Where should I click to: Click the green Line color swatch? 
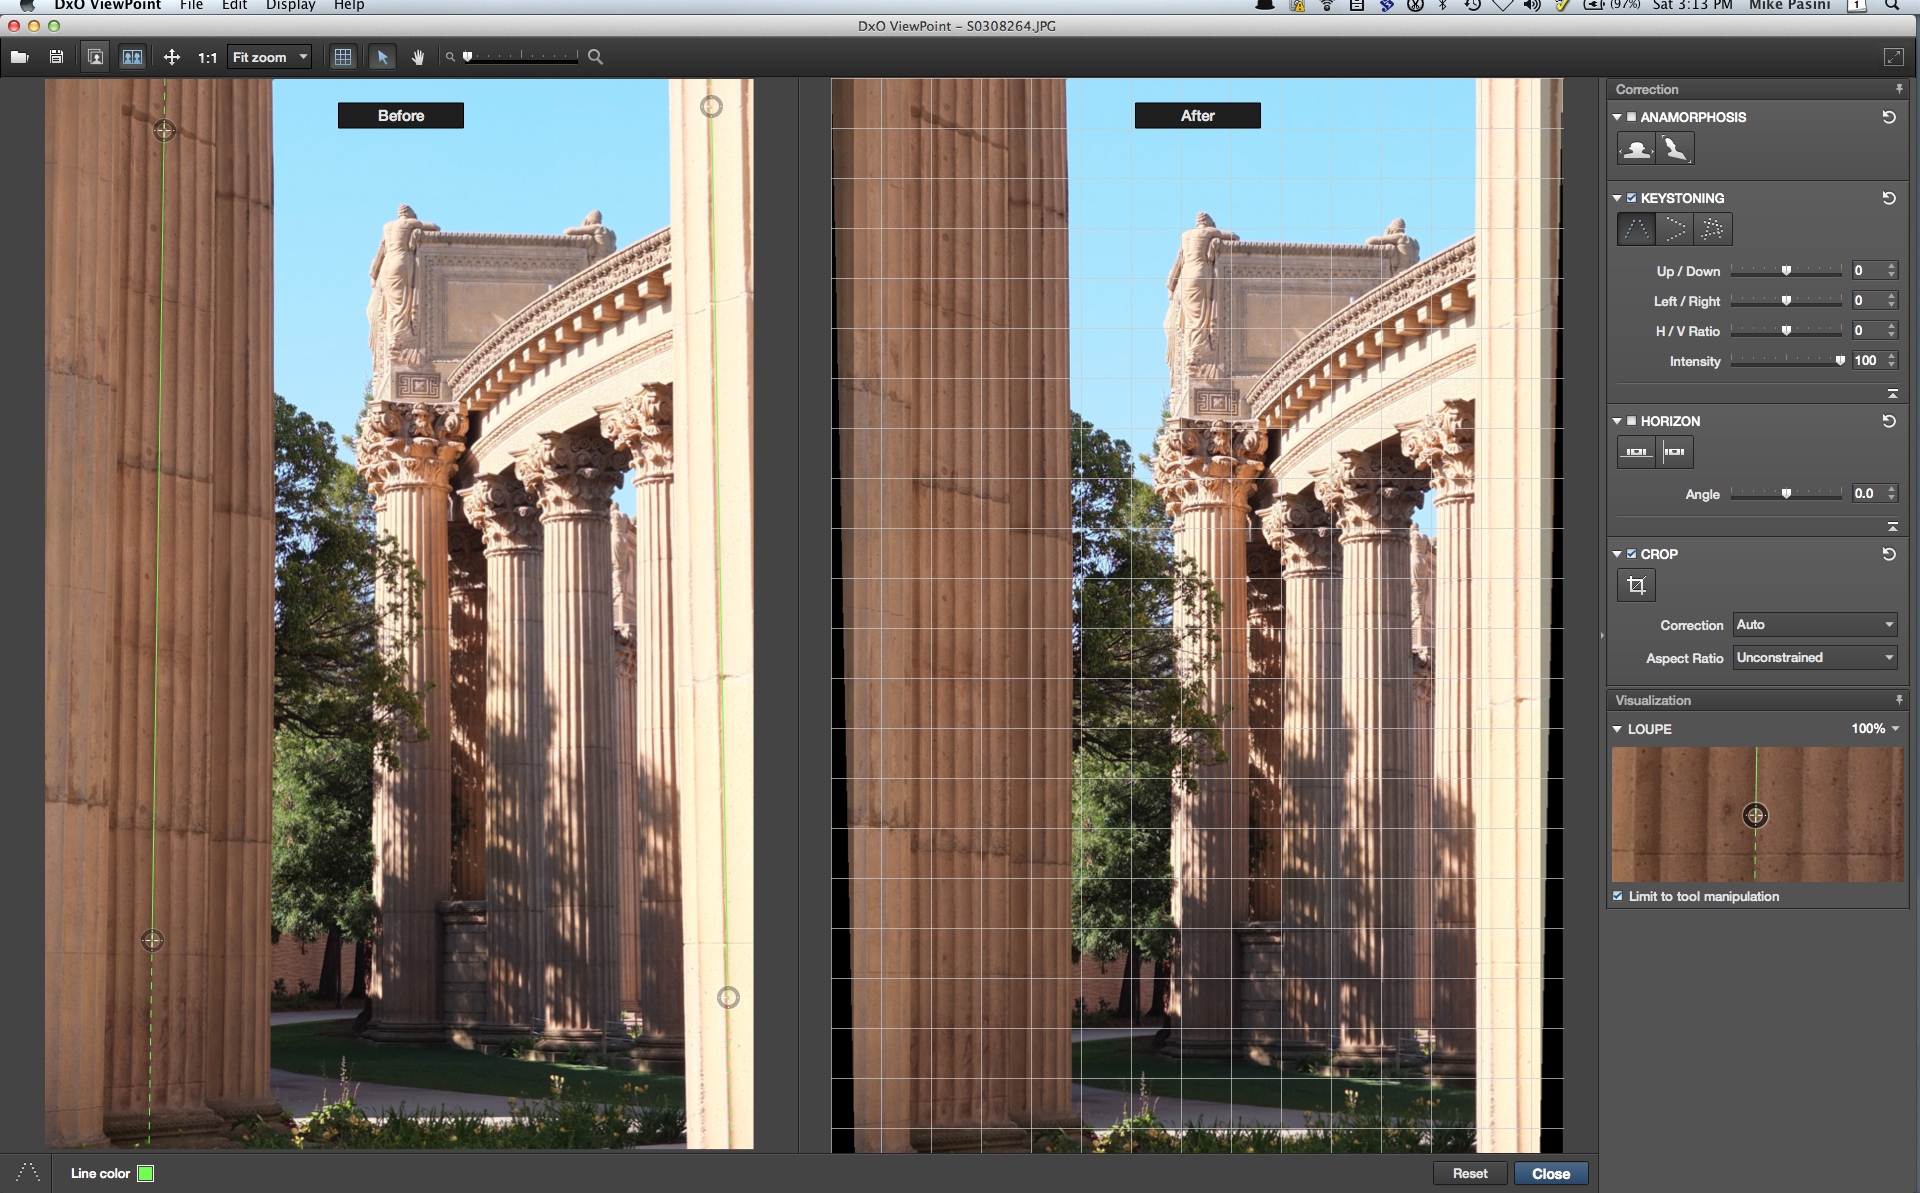(146, 1173)
